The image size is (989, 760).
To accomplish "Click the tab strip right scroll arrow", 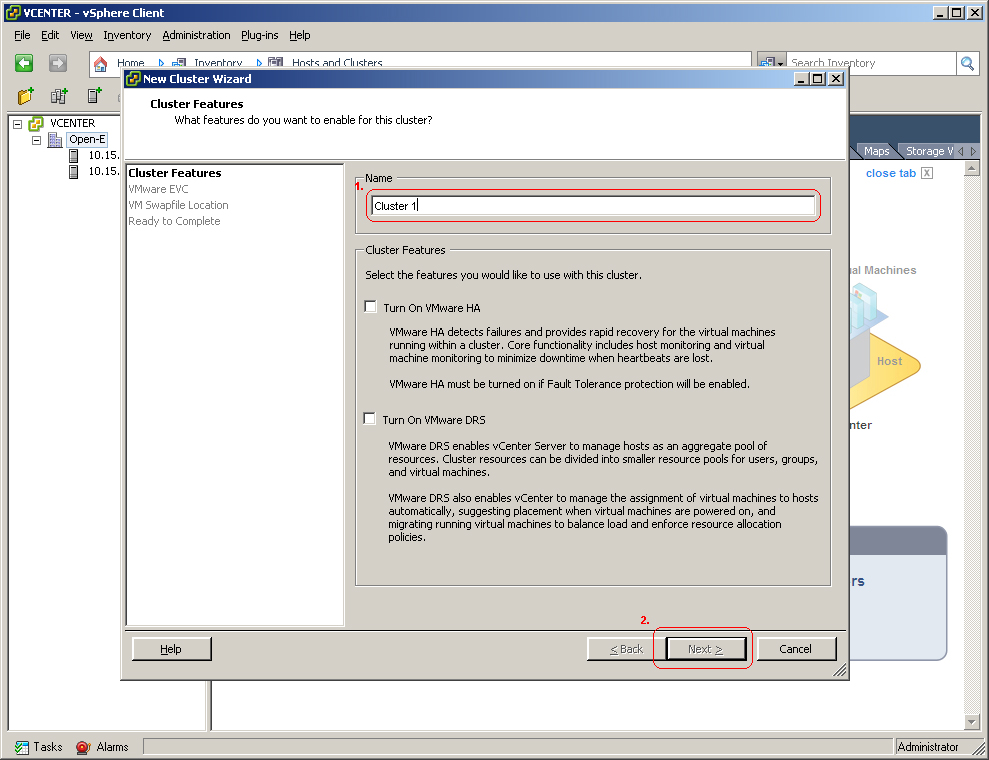I will coord(973,151).
